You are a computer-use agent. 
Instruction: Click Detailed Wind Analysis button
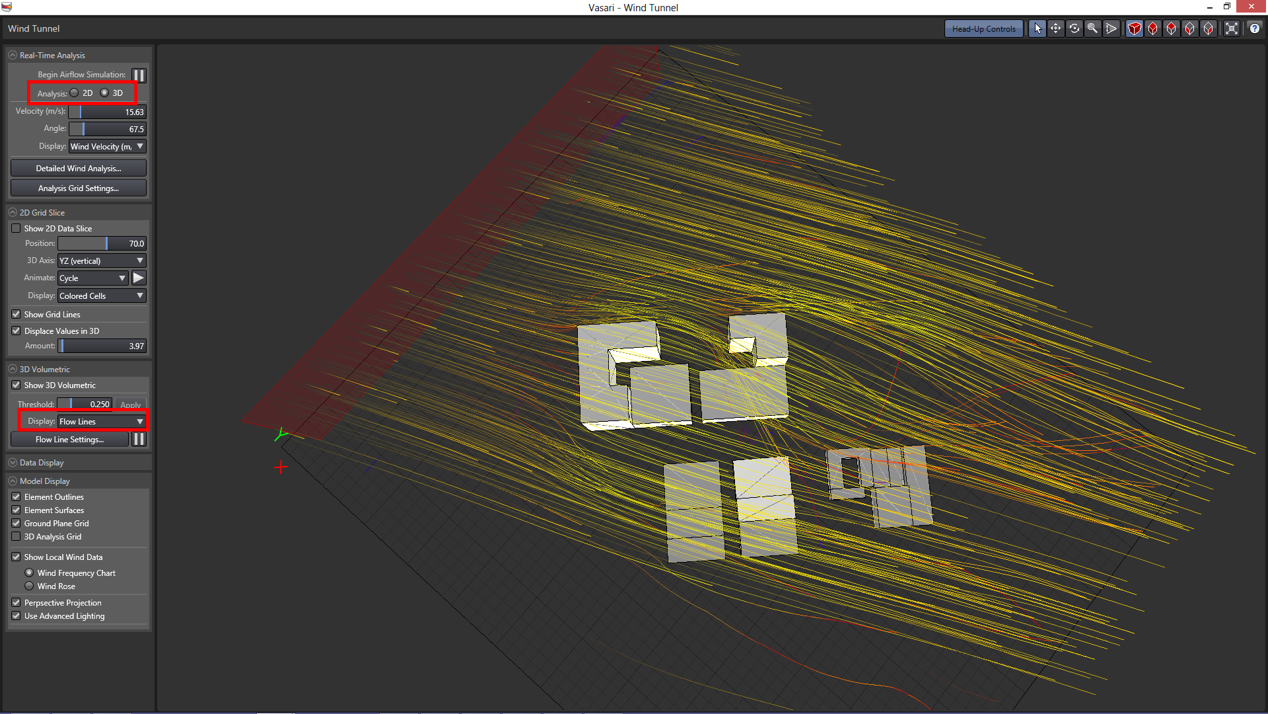coord(79,168)
